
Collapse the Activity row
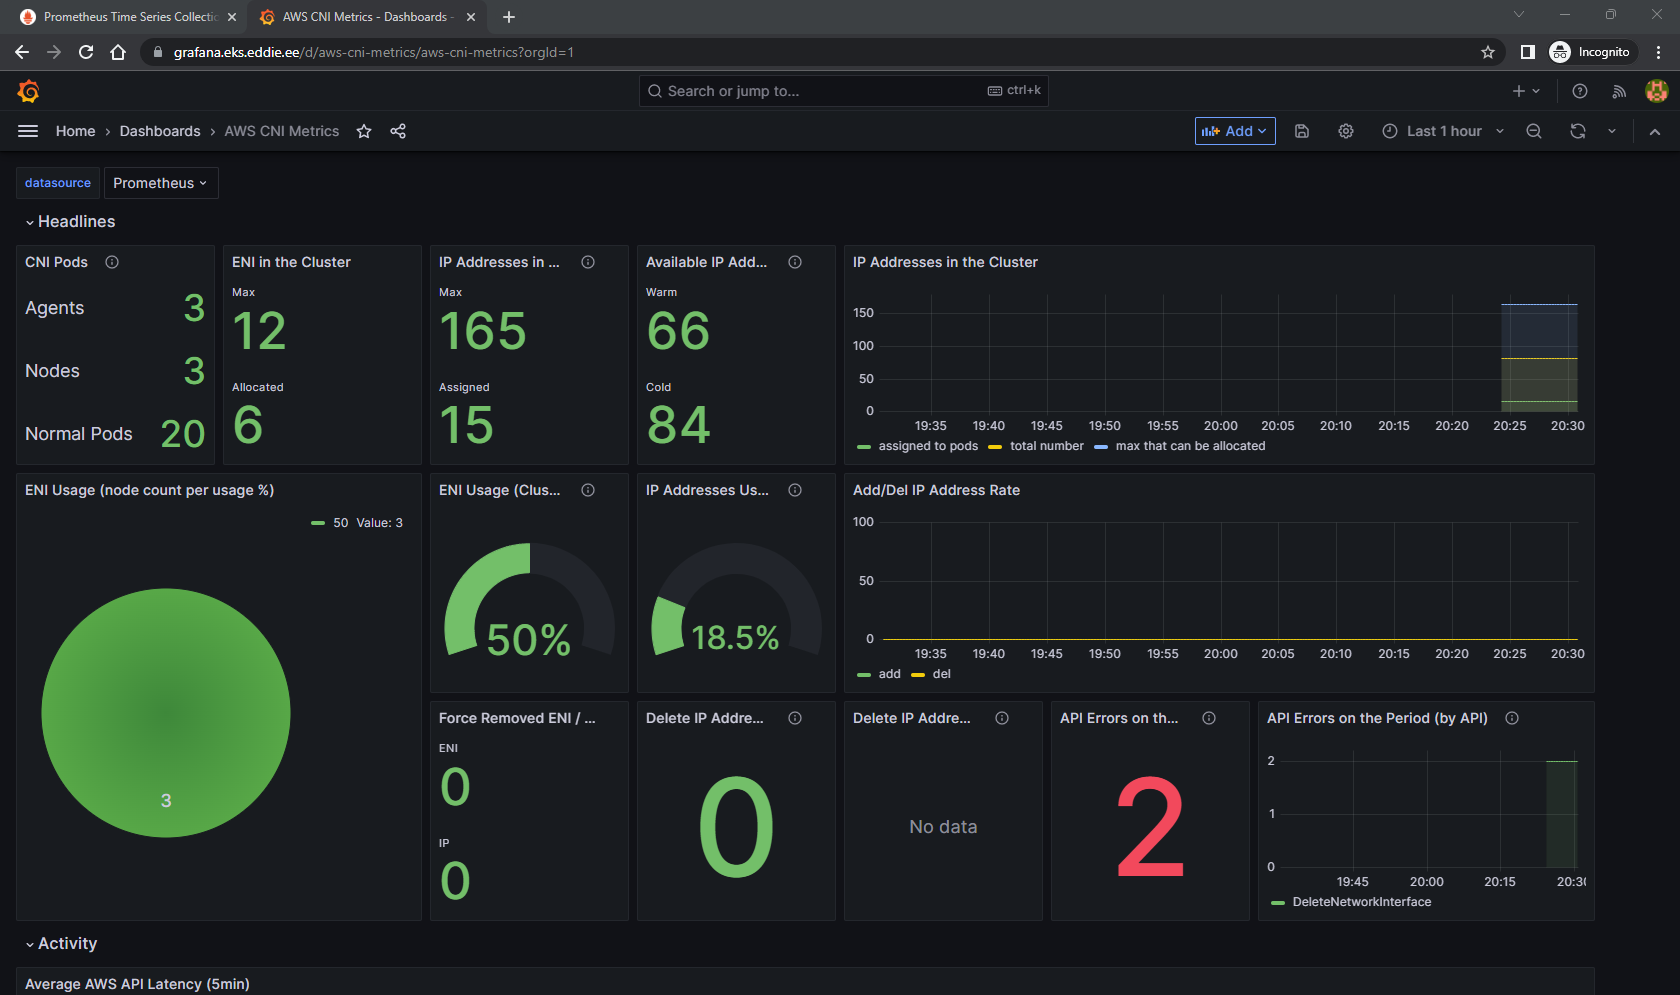point(61,944)
